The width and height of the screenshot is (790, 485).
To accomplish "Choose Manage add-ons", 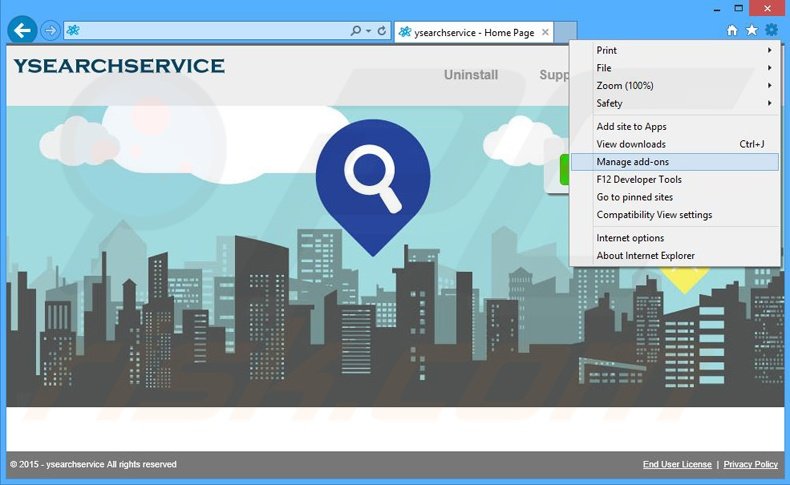I will click(x=675, y=162).
